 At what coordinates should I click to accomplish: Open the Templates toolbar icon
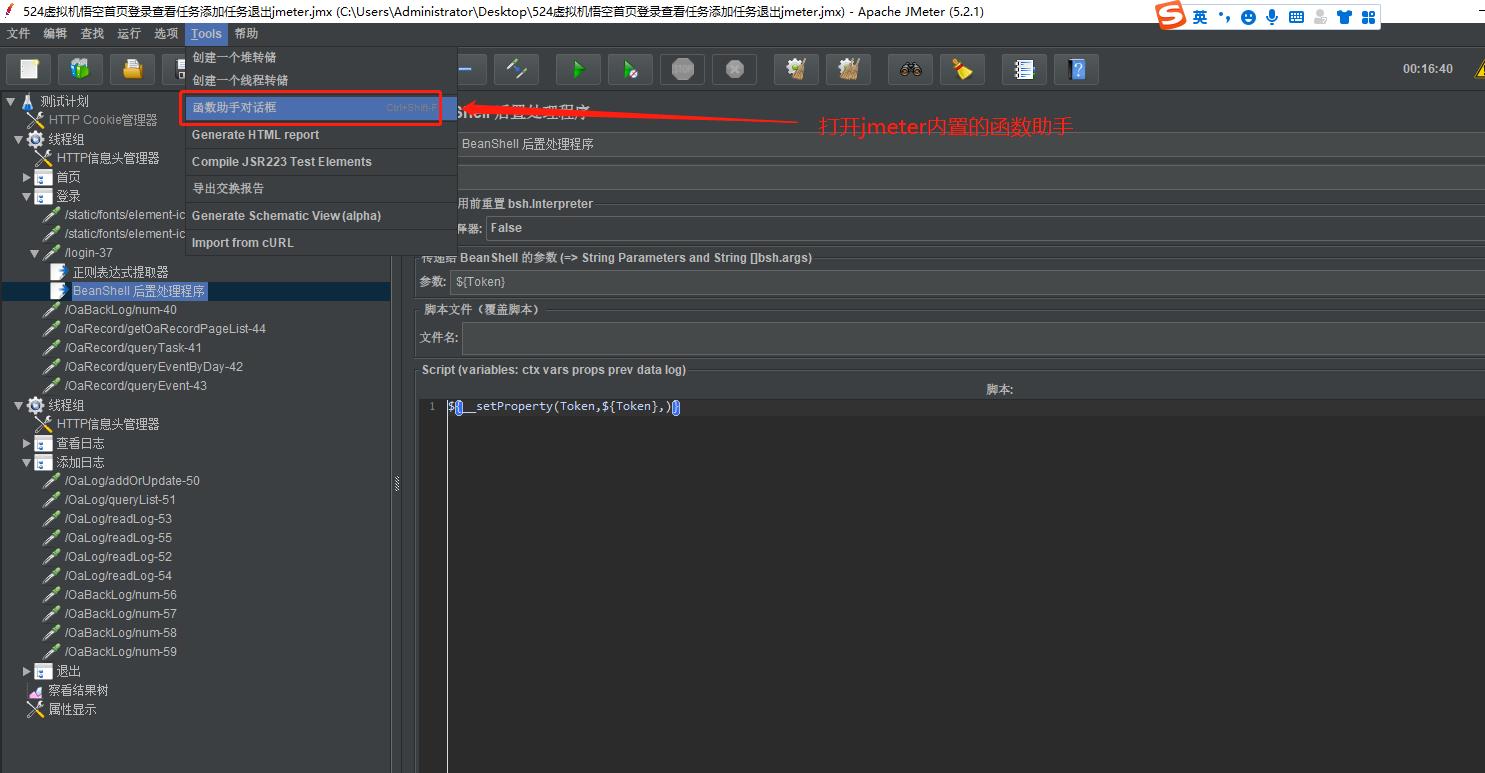point(81,69)
